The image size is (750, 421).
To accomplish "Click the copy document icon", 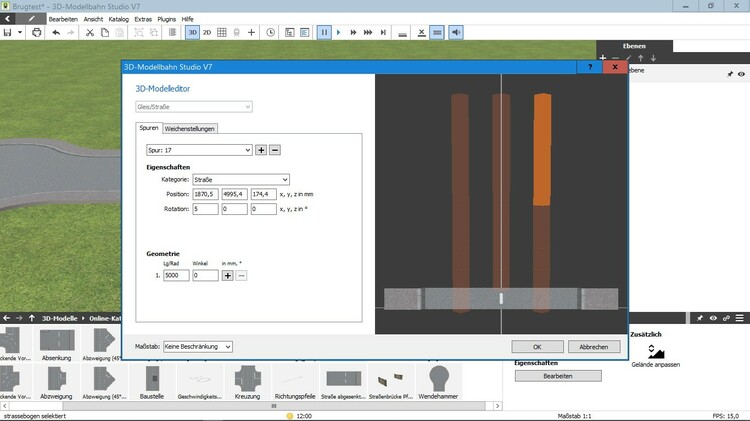I will coord(105,33).
